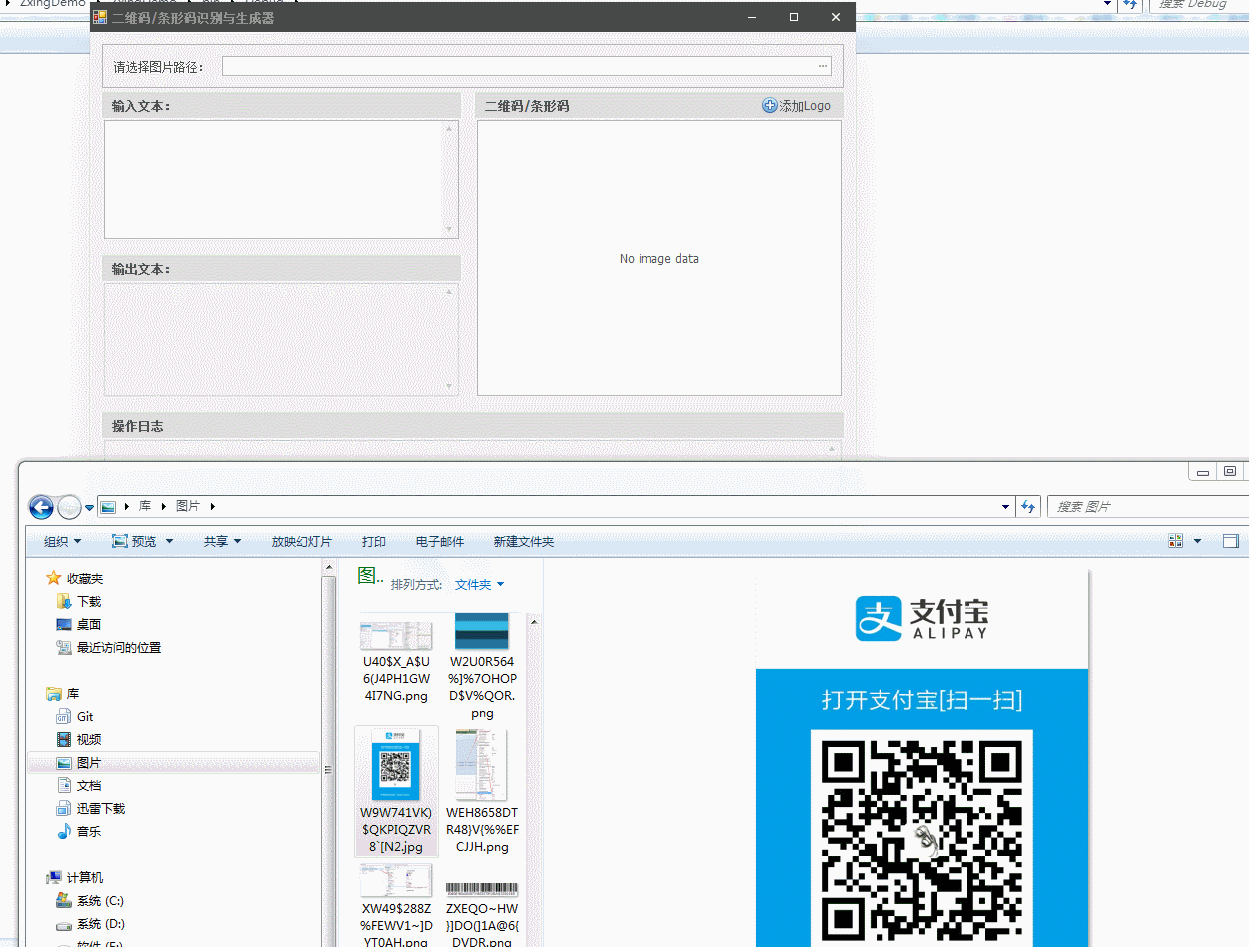Click 放映幻灯片 in the toolbar

coord(301,541)
